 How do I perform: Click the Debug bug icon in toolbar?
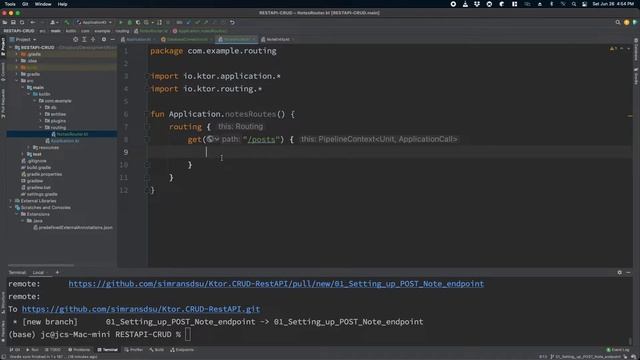pyautogui.click(x=130, y=22)
